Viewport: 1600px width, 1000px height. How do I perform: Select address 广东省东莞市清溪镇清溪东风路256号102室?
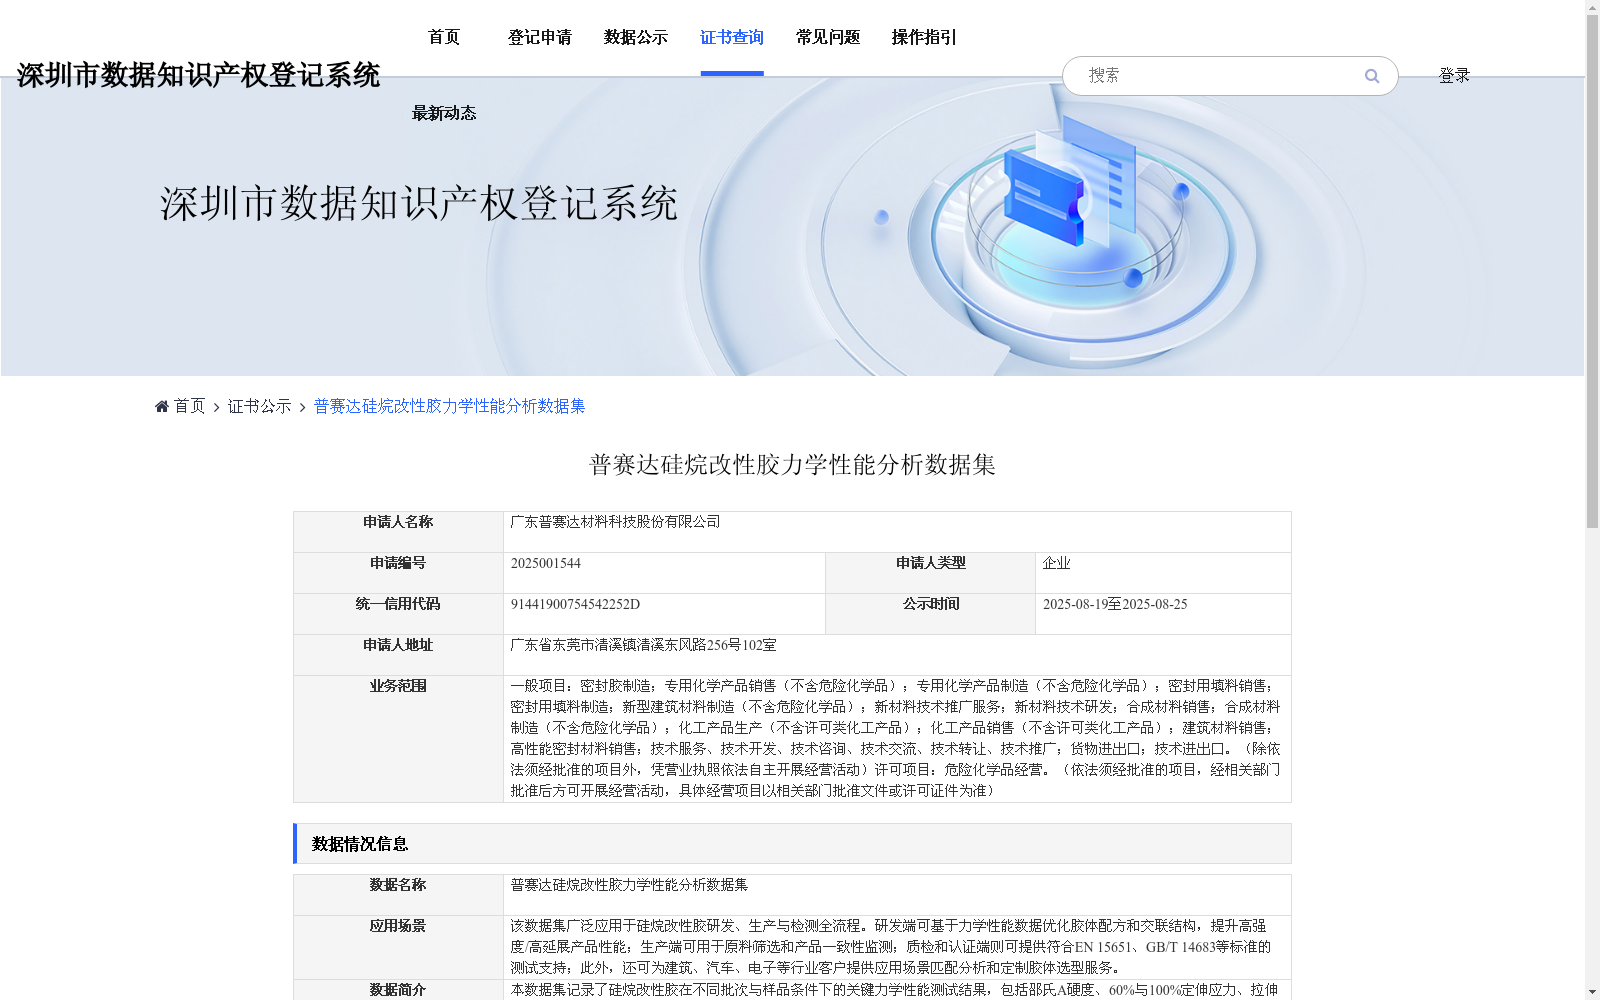tap(643, 645)
